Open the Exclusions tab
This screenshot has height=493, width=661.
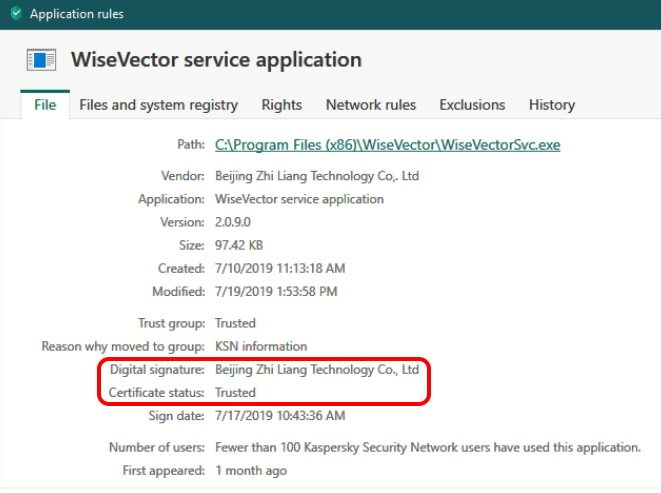coord(472,105)
